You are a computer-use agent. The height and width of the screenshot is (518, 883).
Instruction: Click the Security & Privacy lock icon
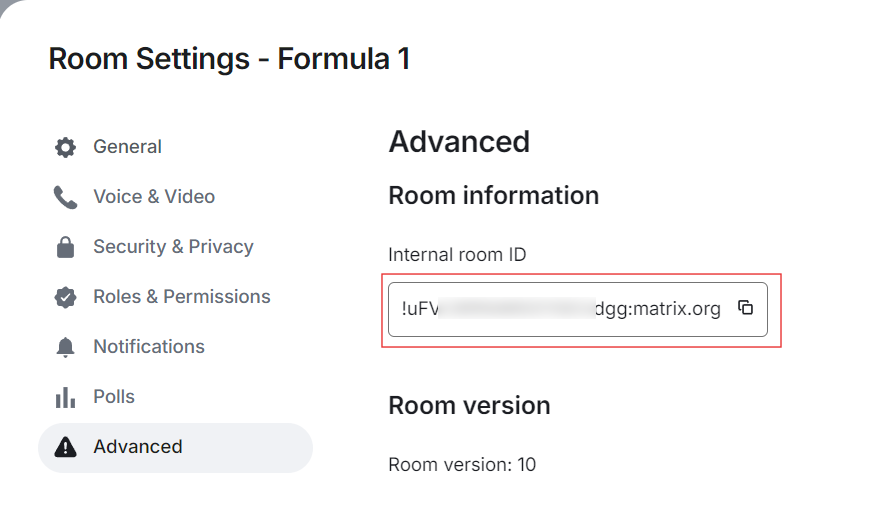pyautogui.click(x=65, y=247)
